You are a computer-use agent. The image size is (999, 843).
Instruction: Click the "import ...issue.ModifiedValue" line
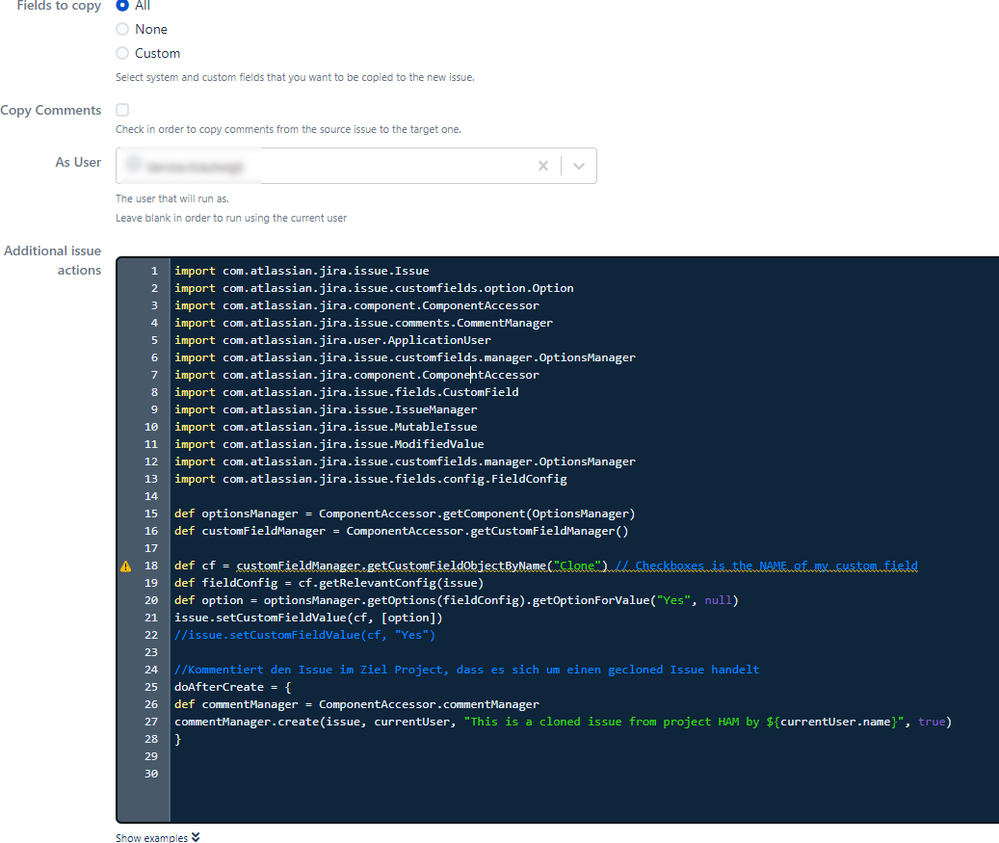pyautogui.click(x=329, y=444)
